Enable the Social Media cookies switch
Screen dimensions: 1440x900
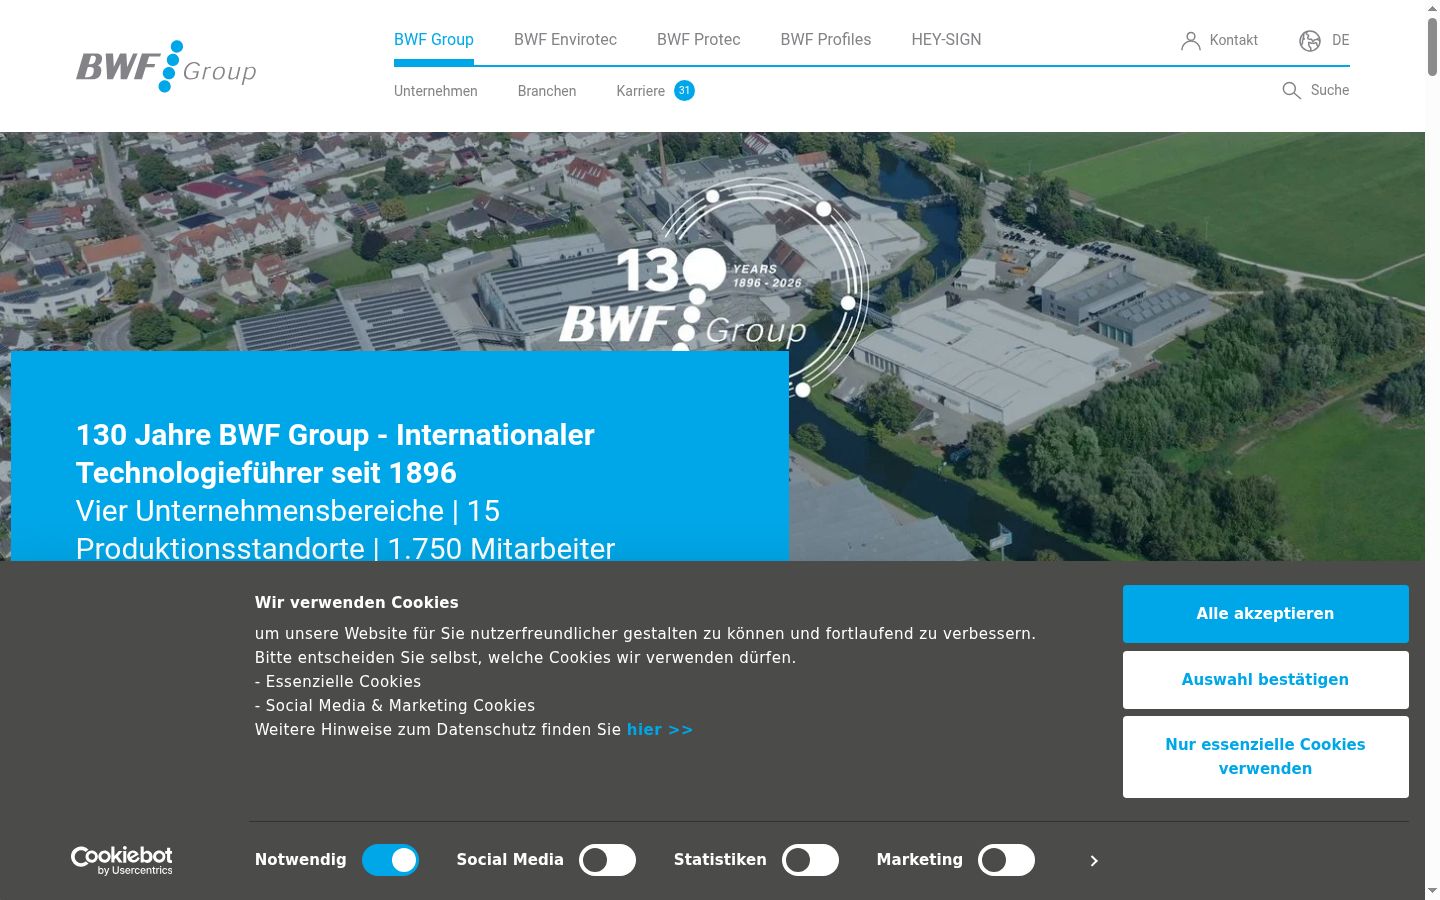click(x=607, y=860)
